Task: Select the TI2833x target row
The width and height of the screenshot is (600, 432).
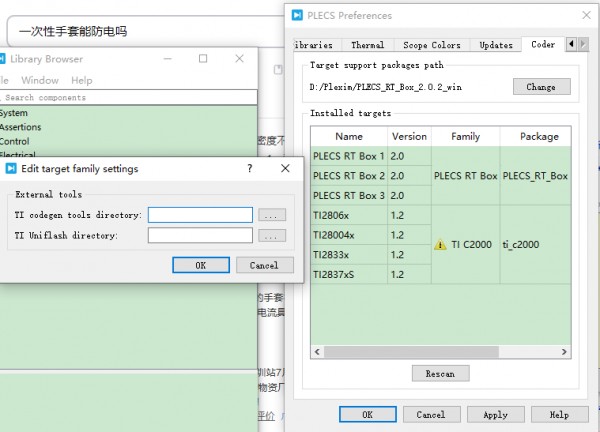Action: point(349,255)
